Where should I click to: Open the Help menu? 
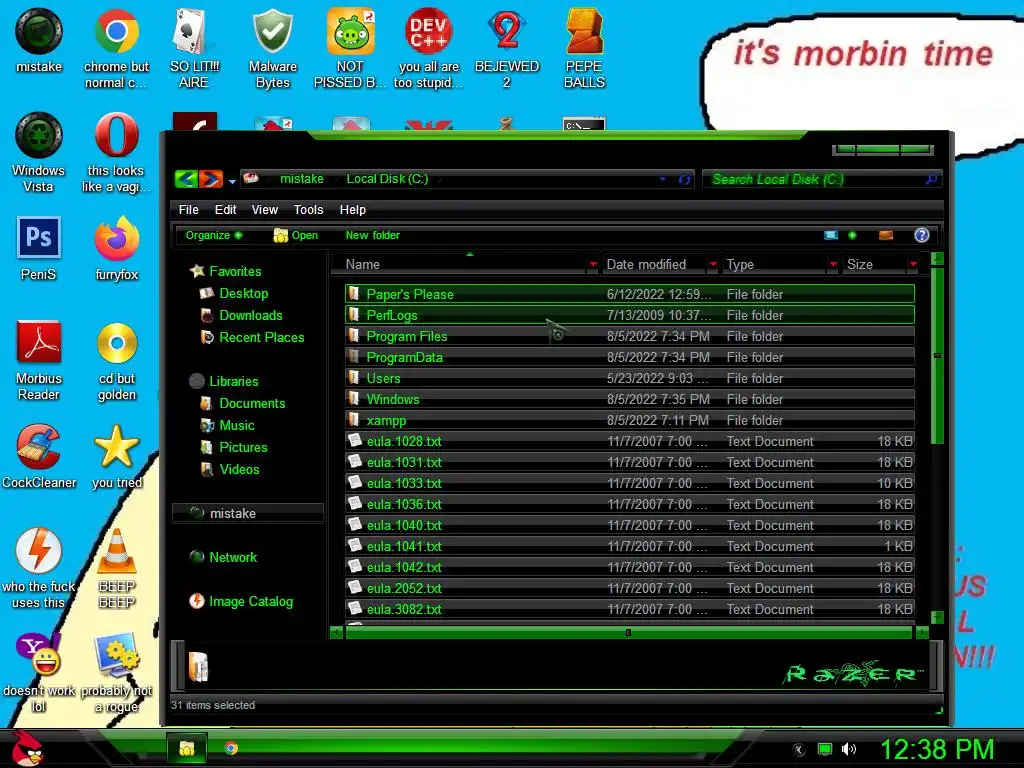pos(353,210)
